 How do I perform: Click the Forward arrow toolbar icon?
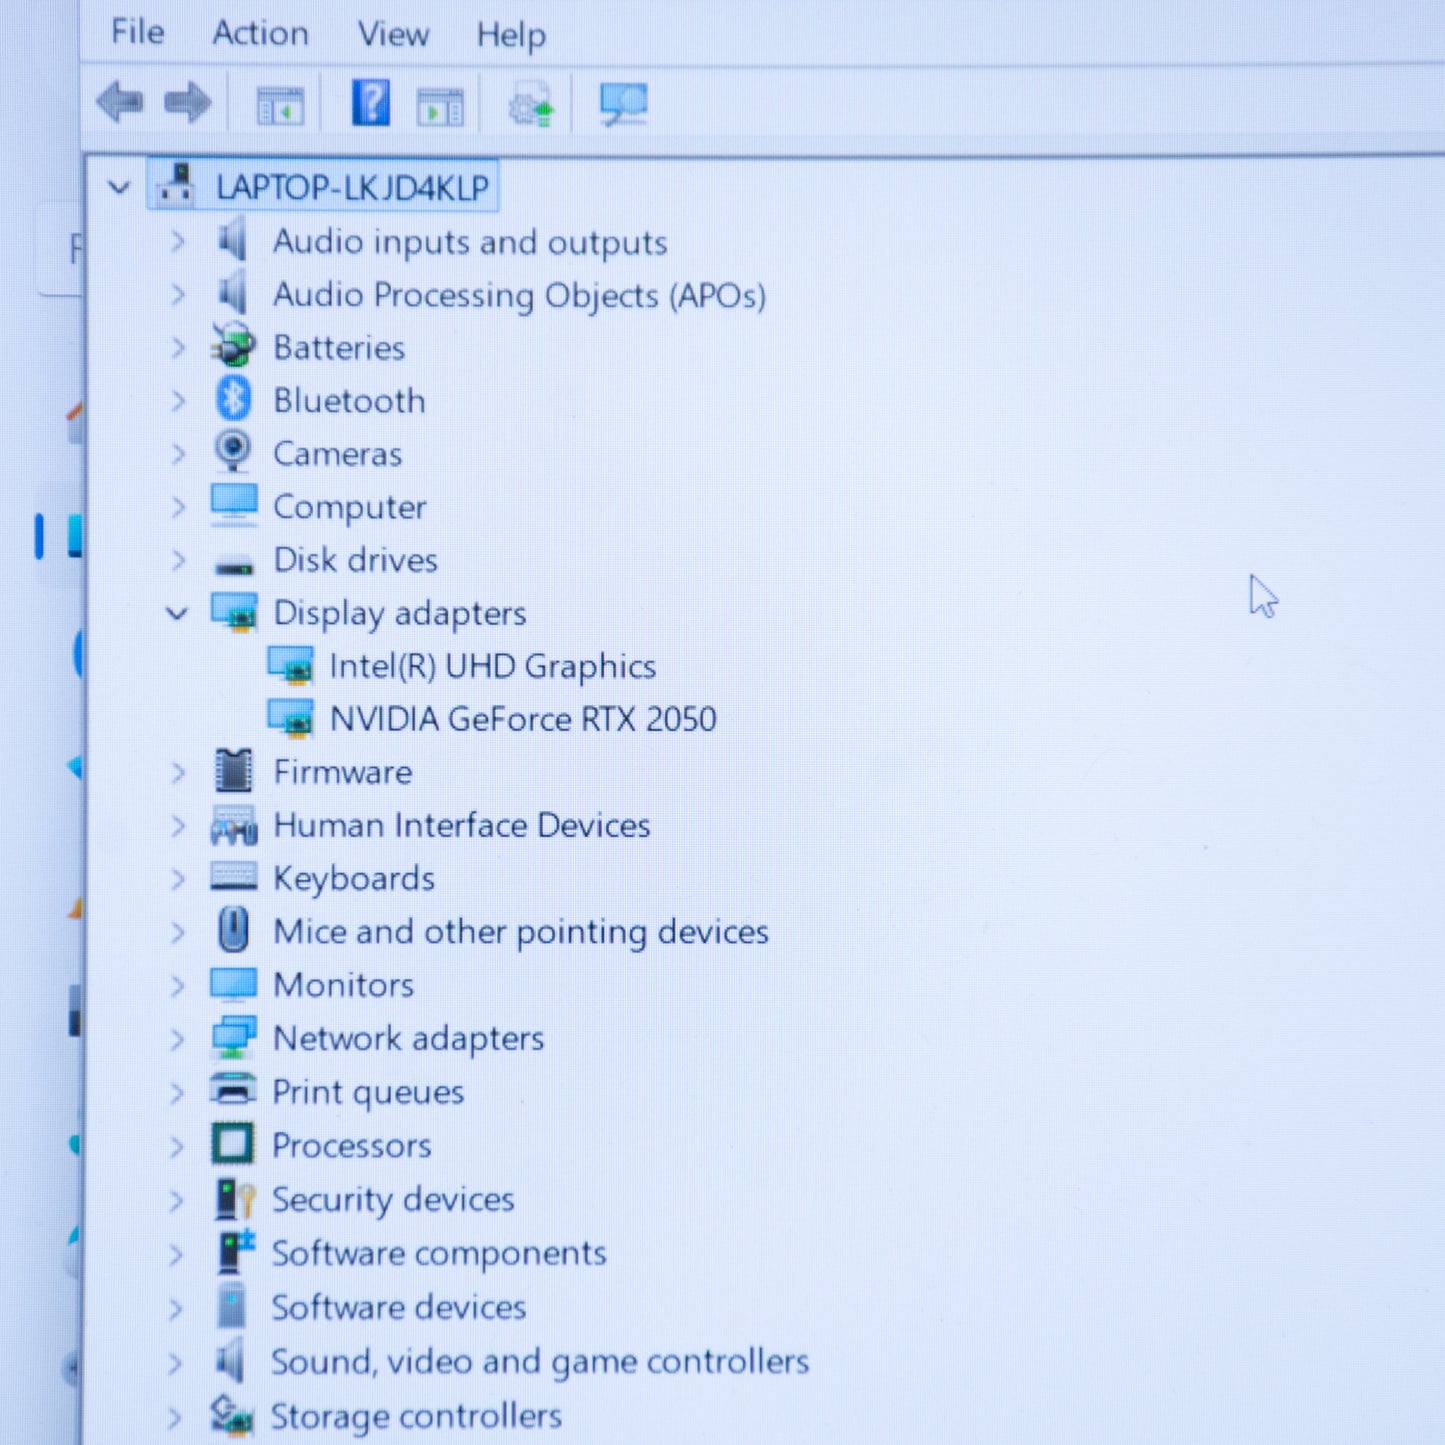tap(188, 103)
